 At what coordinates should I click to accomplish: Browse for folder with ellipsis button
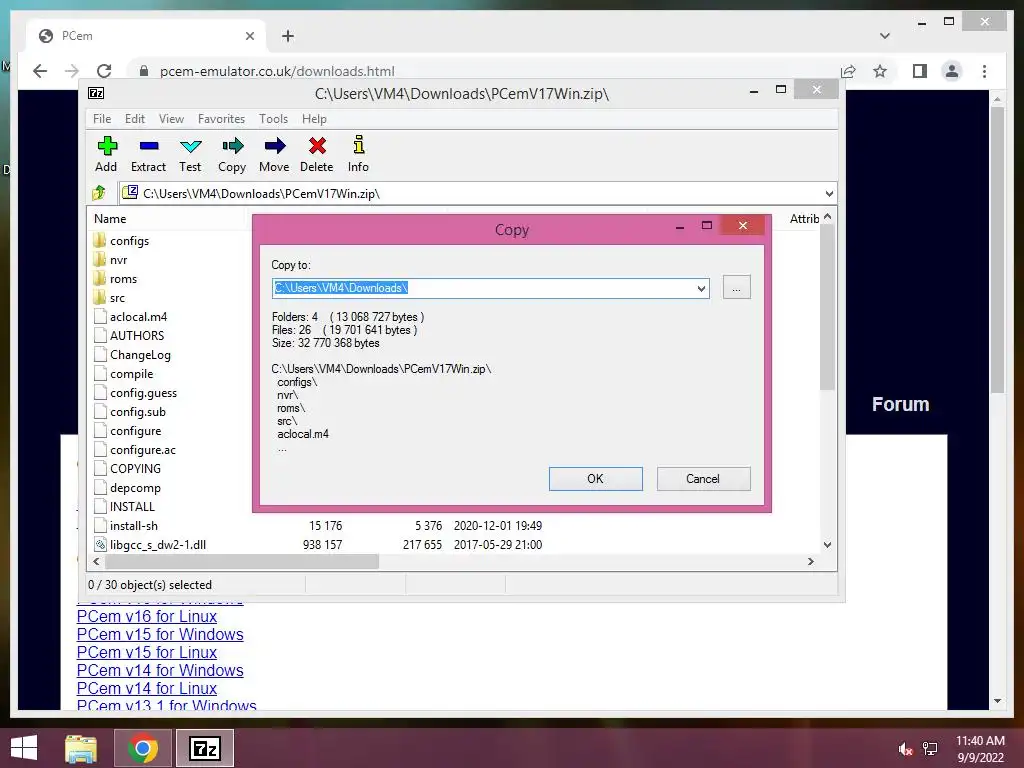click(x=737, y=288)
